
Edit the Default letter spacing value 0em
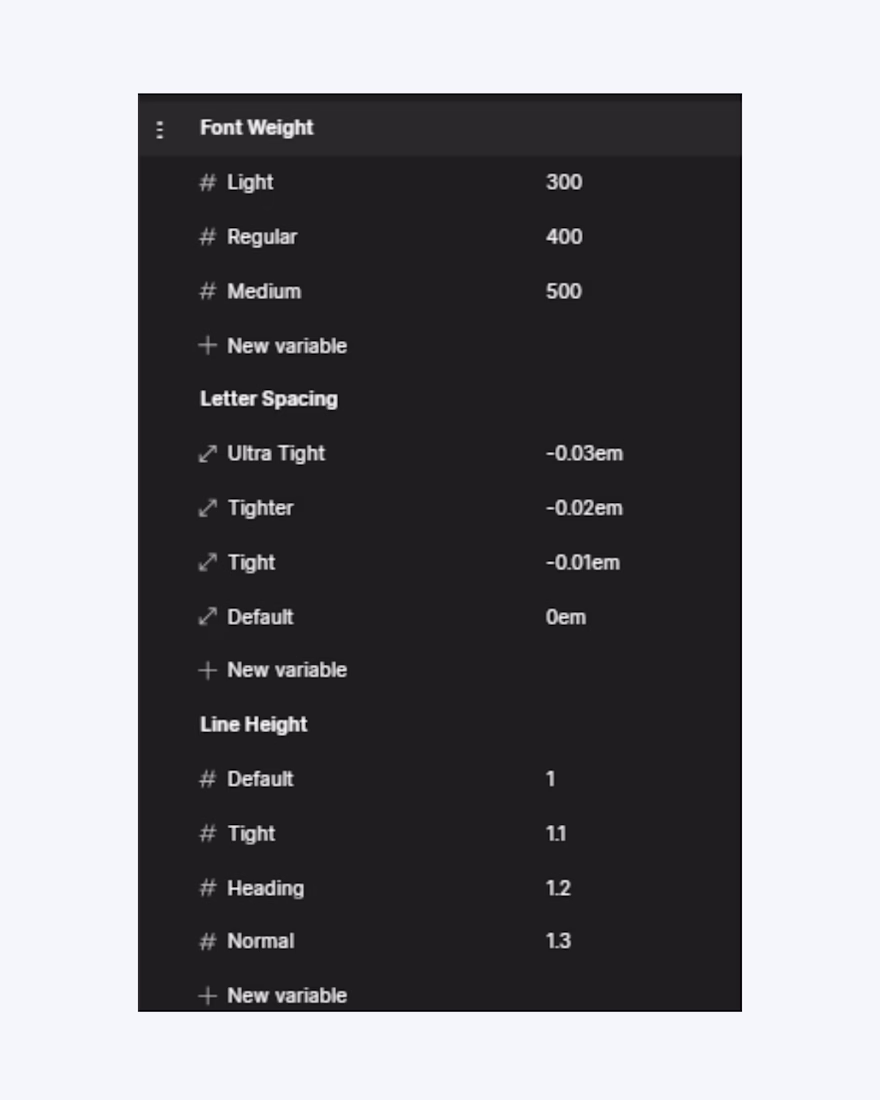point(566,617)
